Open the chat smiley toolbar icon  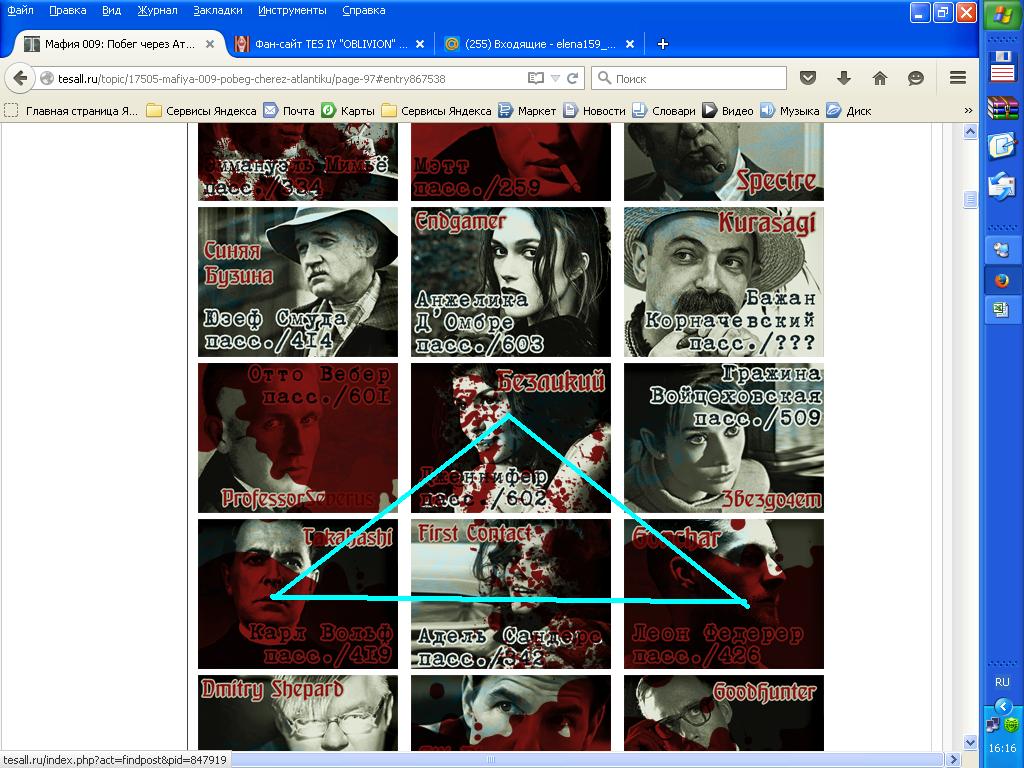point(916,78)
